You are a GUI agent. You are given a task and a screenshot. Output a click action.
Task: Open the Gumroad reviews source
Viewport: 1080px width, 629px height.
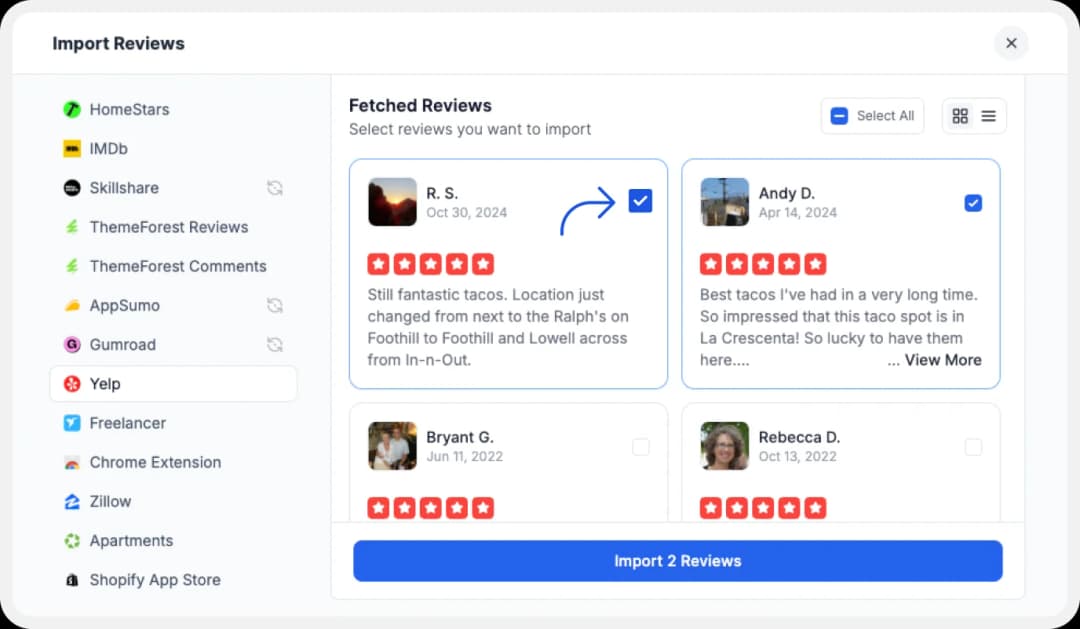[71, 344]
